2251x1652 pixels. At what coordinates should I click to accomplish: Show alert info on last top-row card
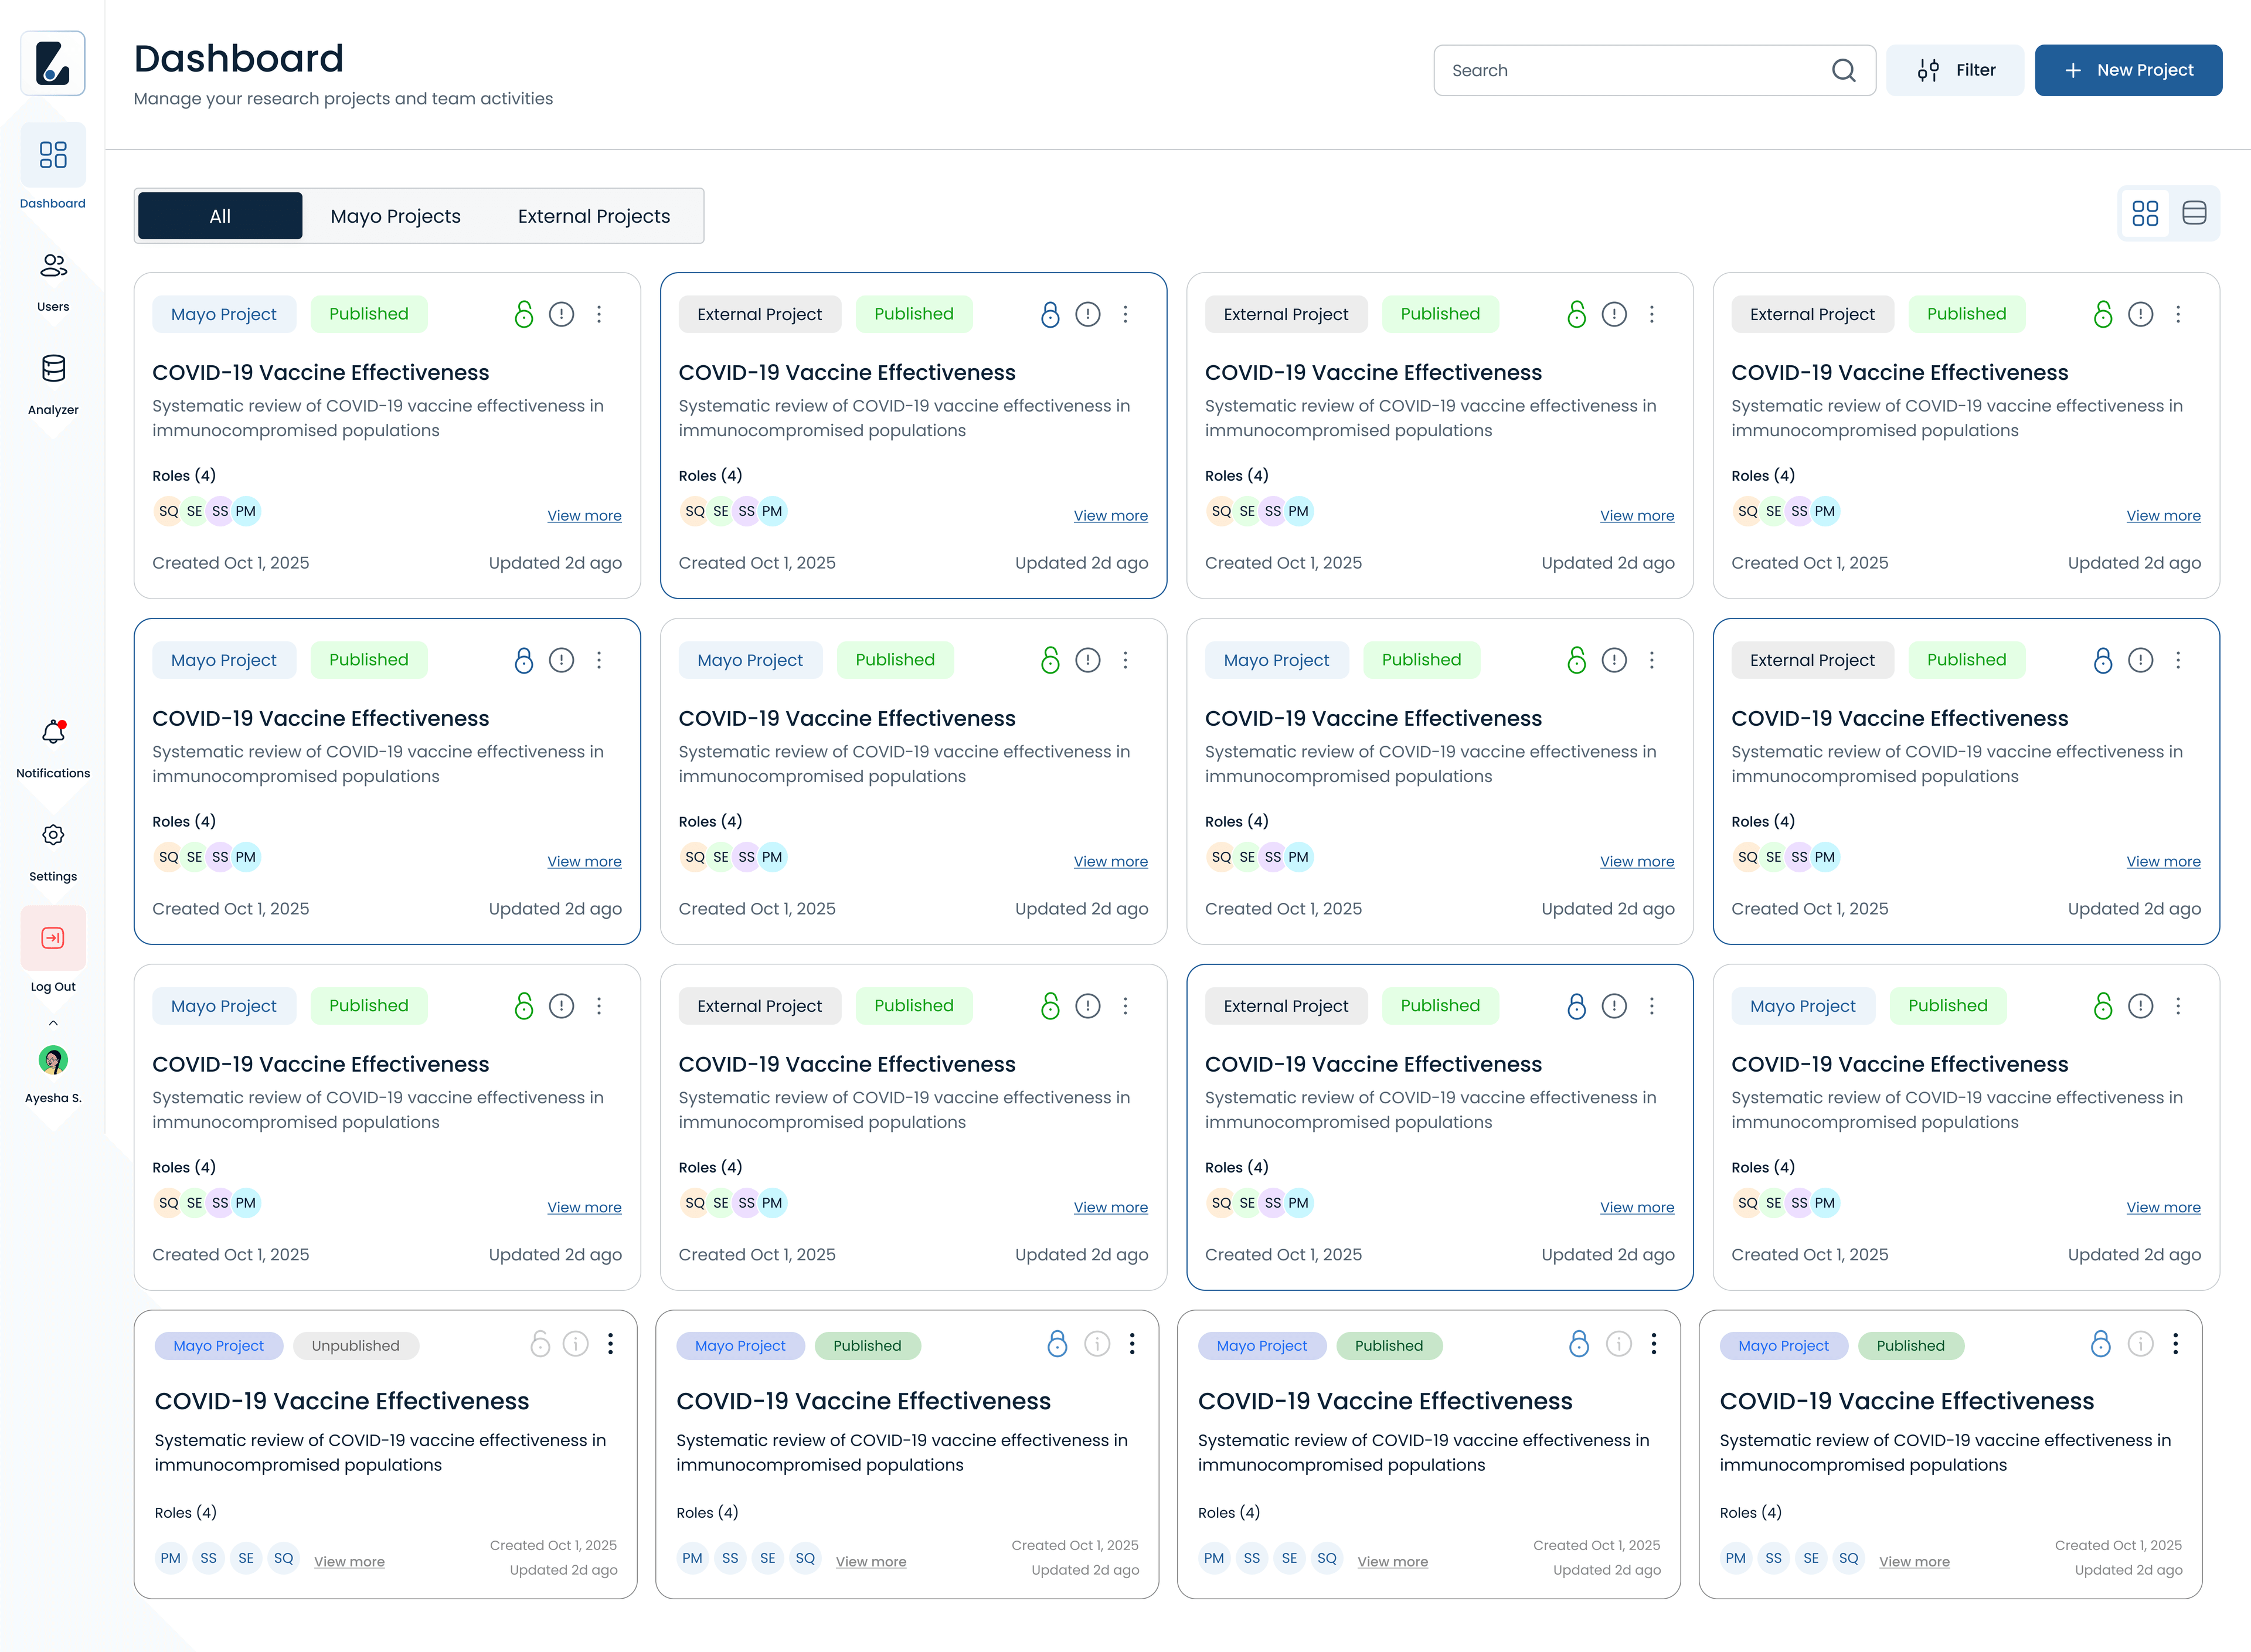pos(2141,314)
